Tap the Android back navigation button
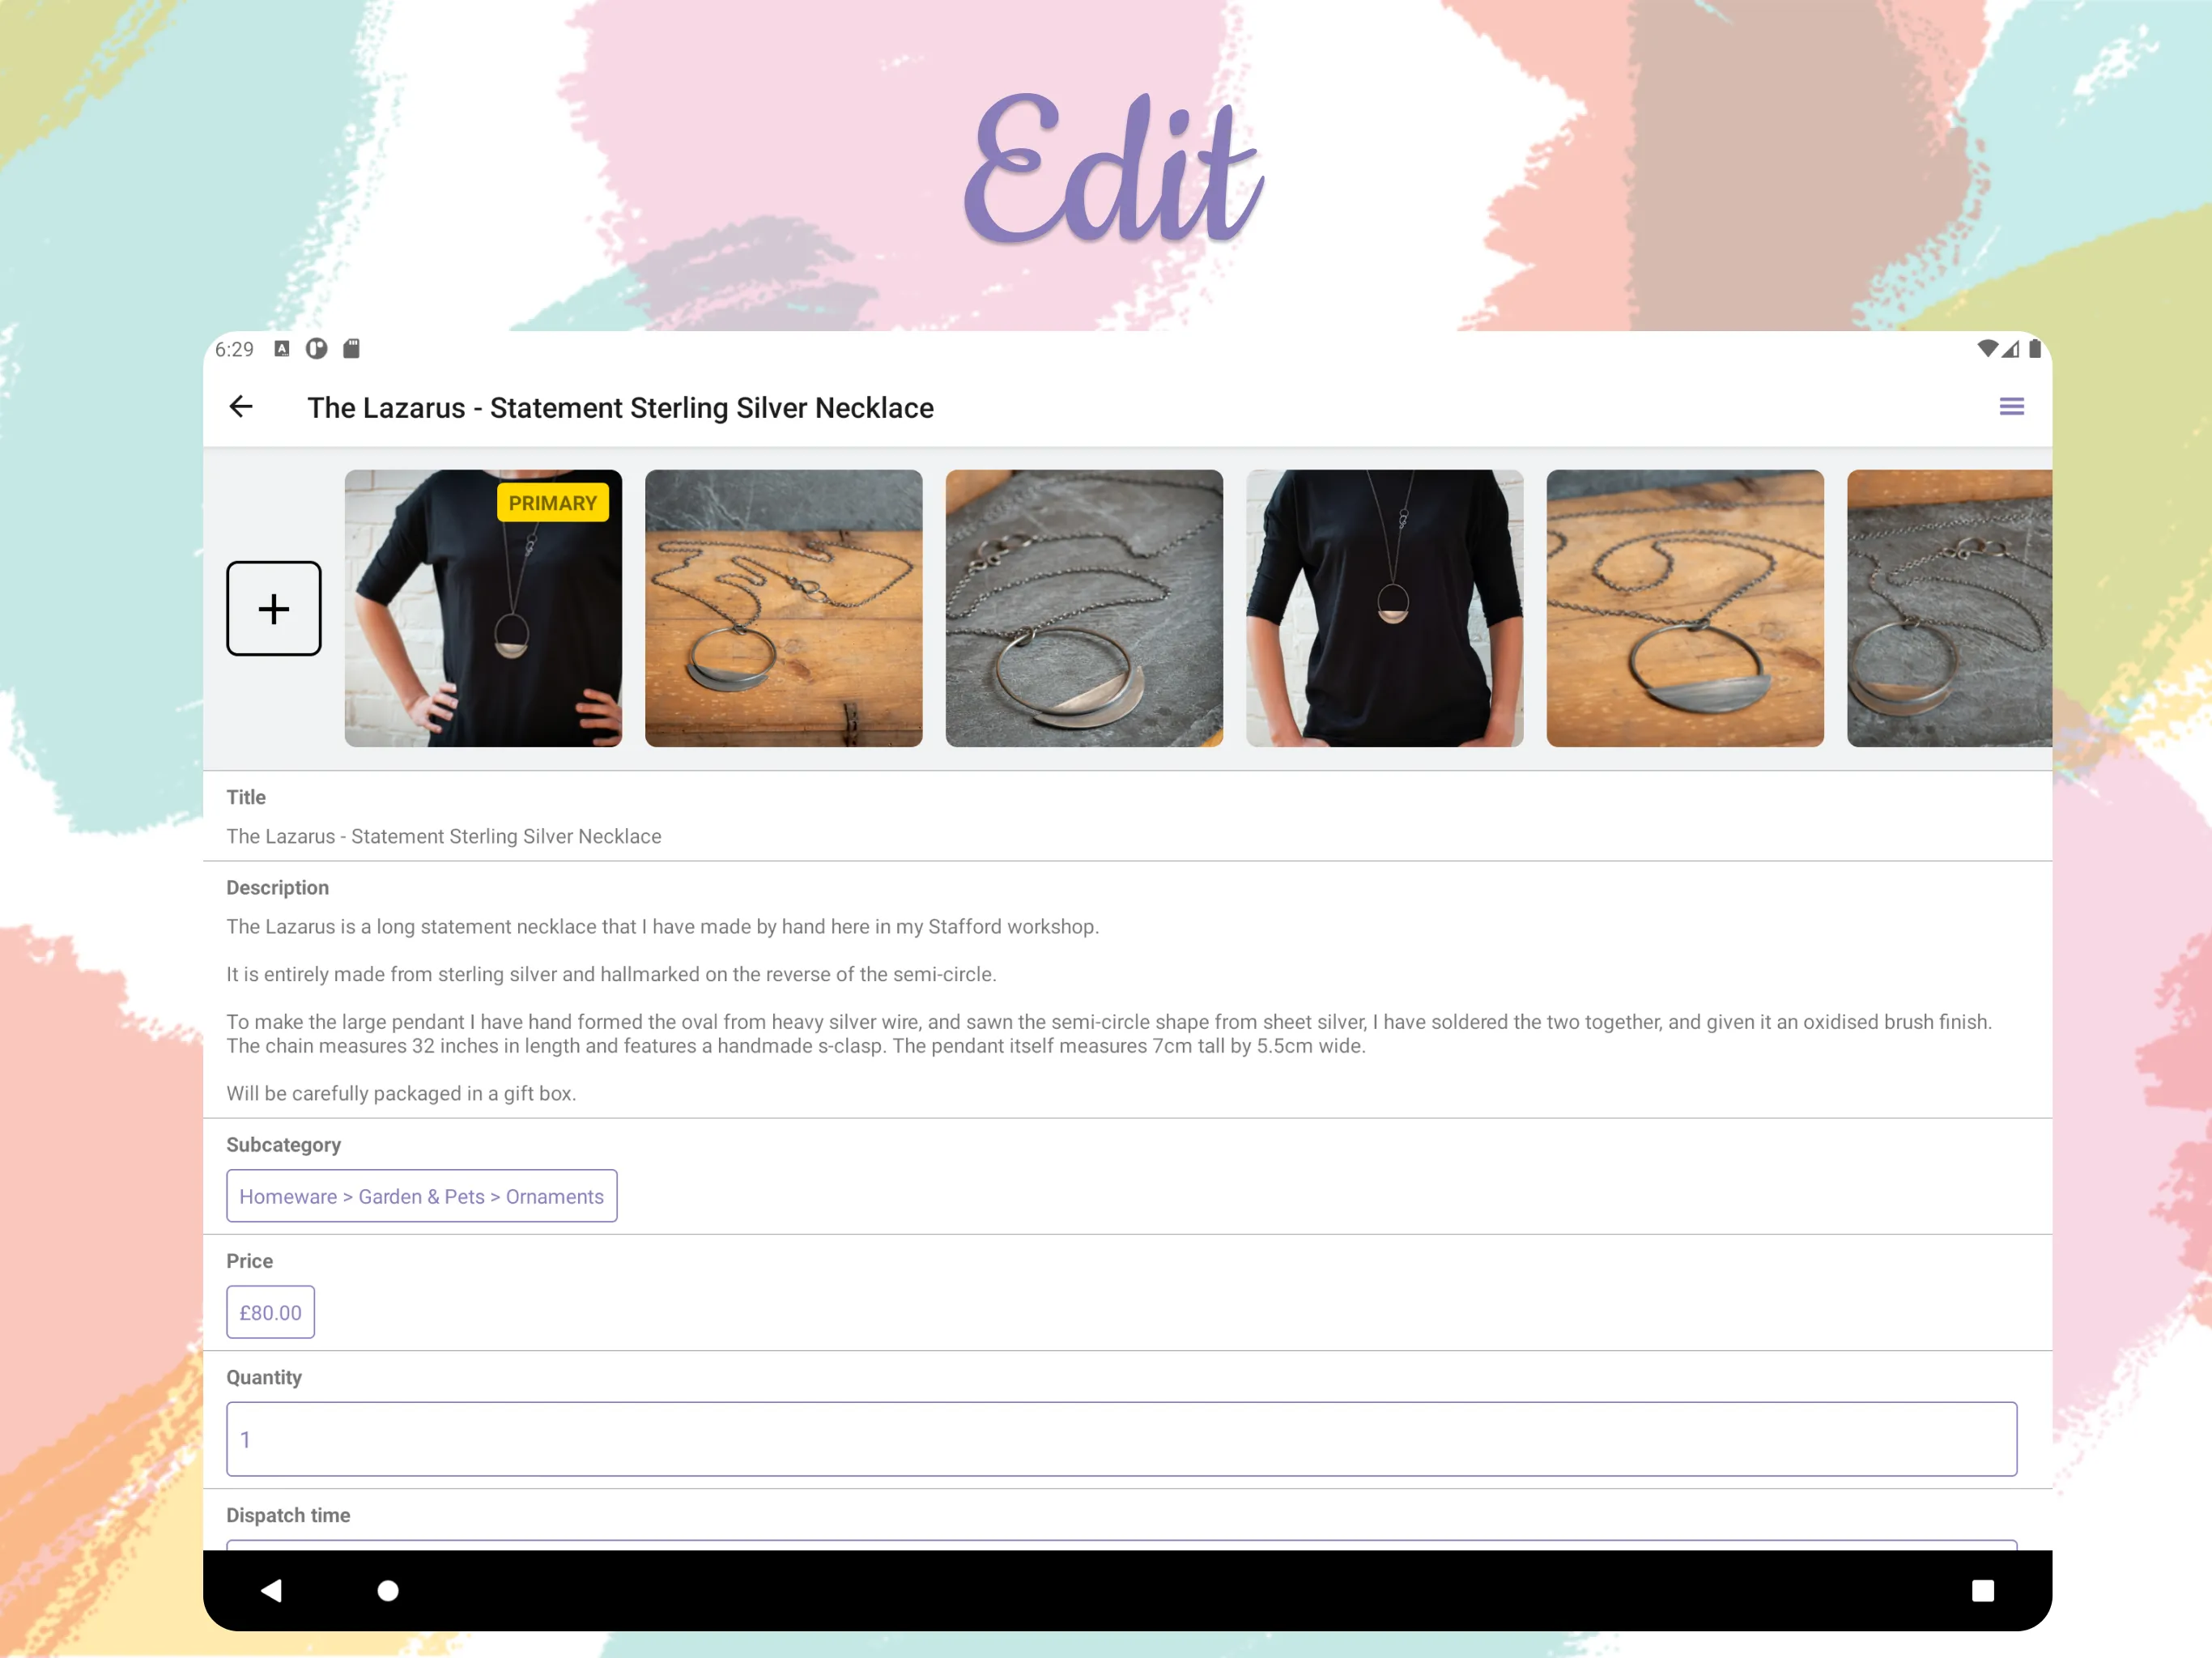Viewport: 2212px width, 1658px height. tap(271, 1590)
